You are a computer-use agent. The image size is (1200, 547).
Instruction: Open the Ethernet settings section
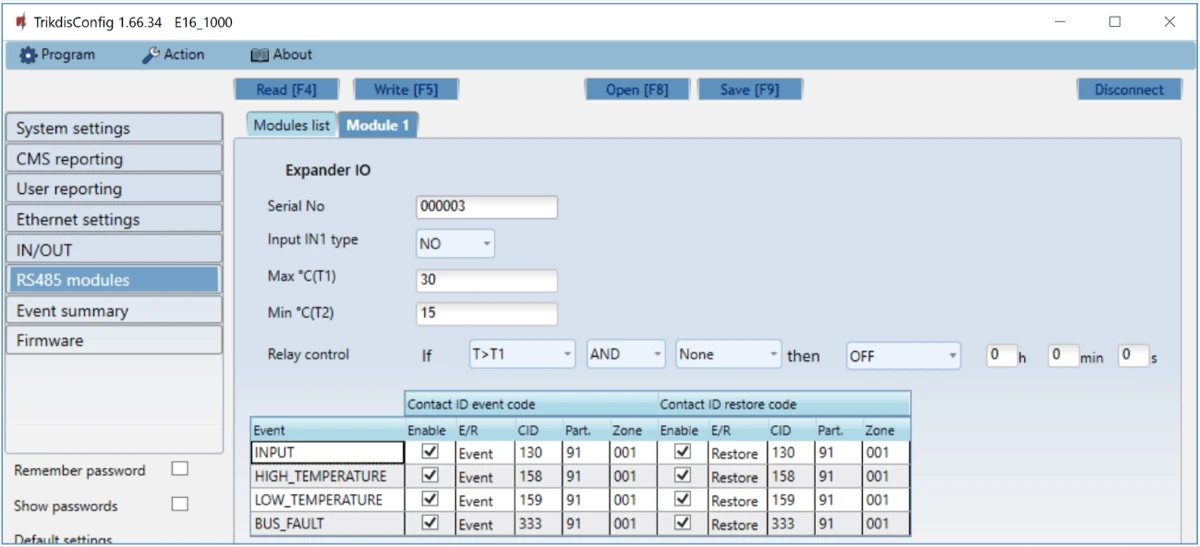[113, 219]
